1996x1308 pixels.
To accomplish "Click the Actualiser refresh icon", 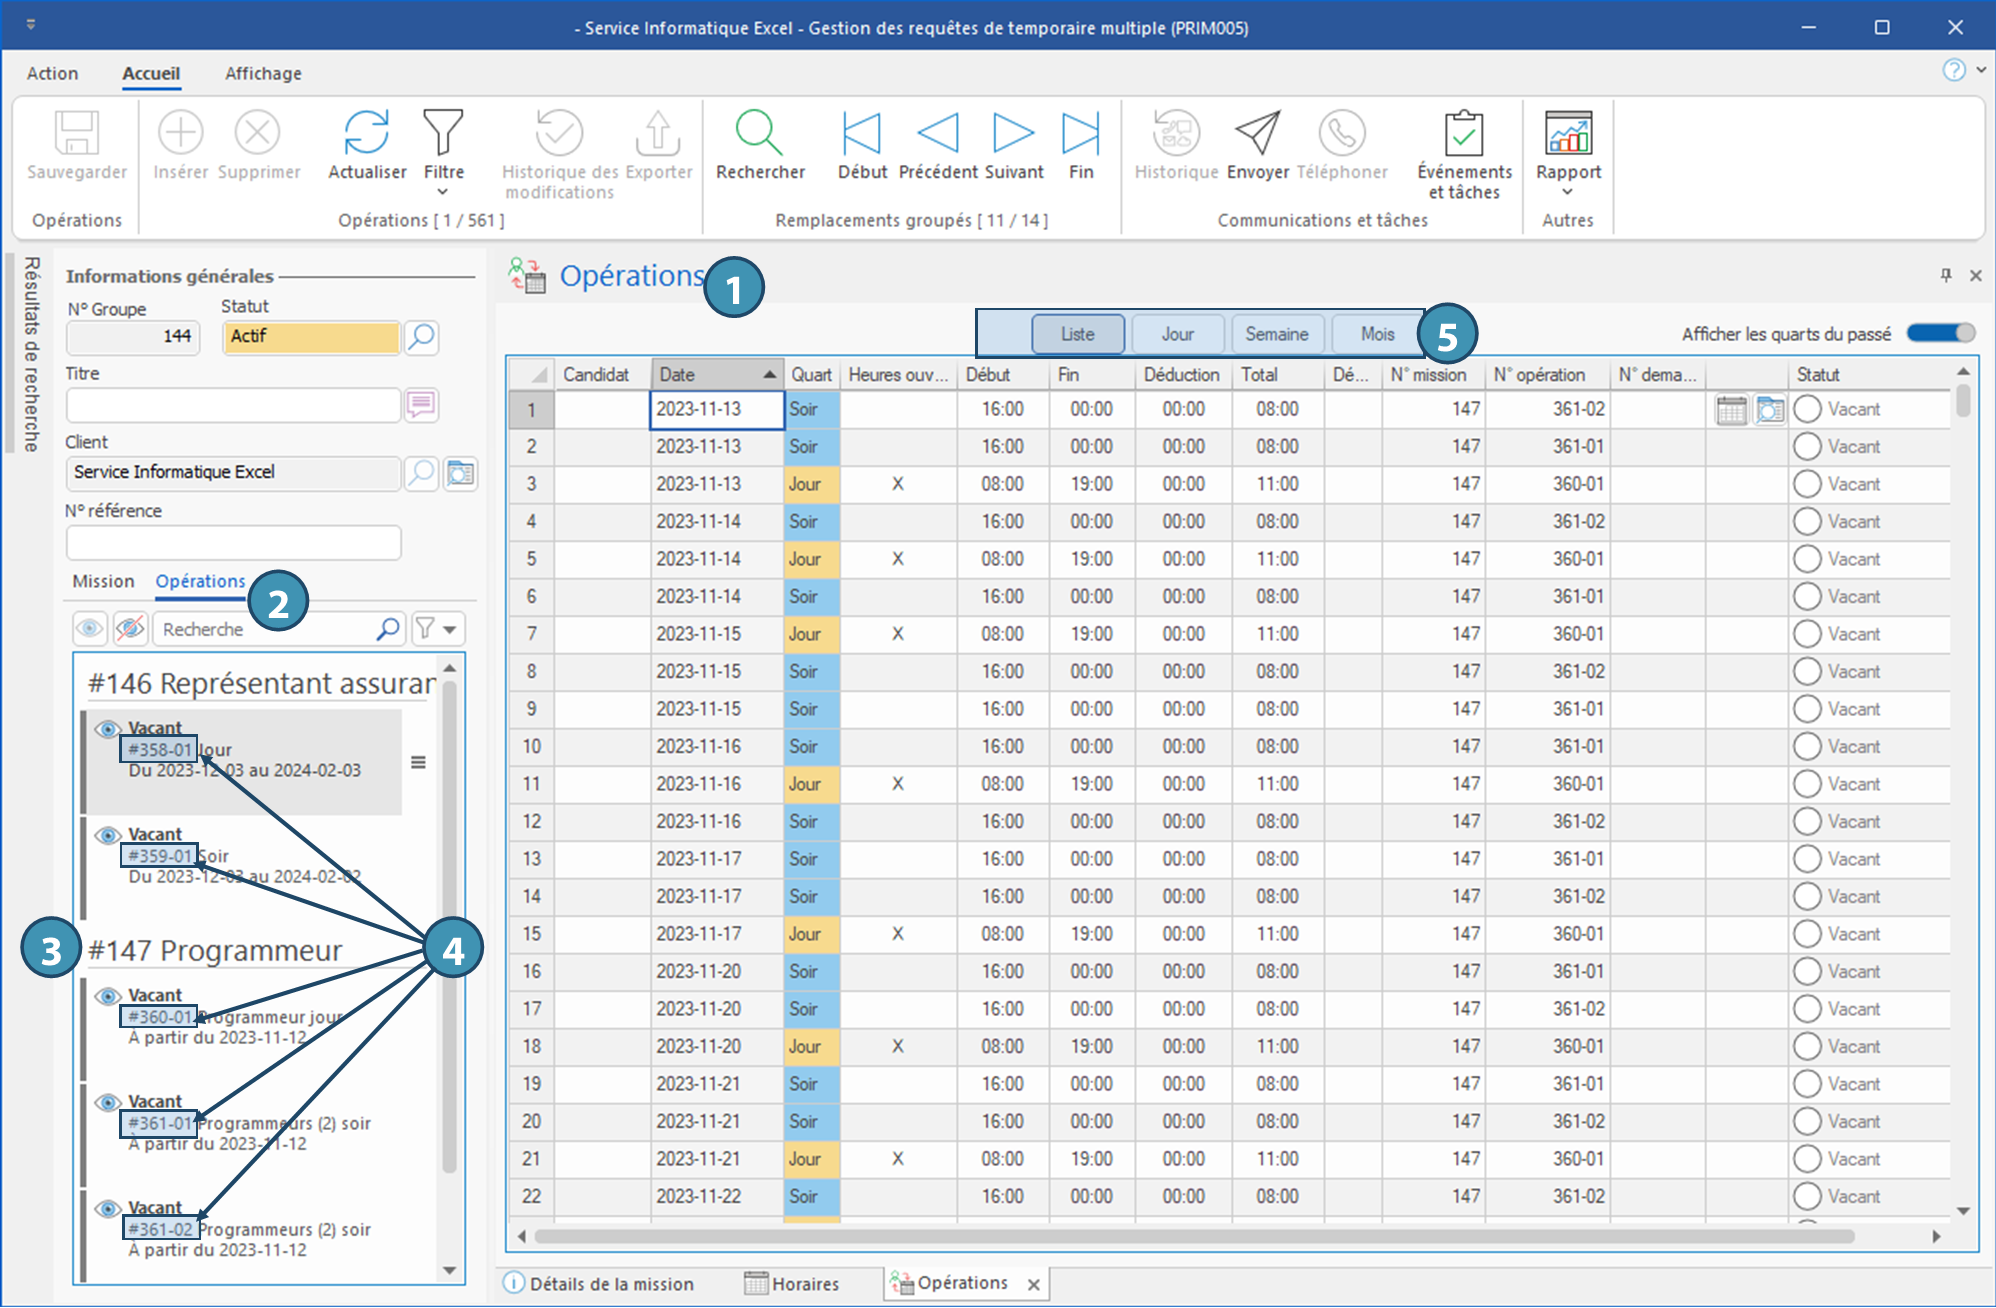I will 366,134.
